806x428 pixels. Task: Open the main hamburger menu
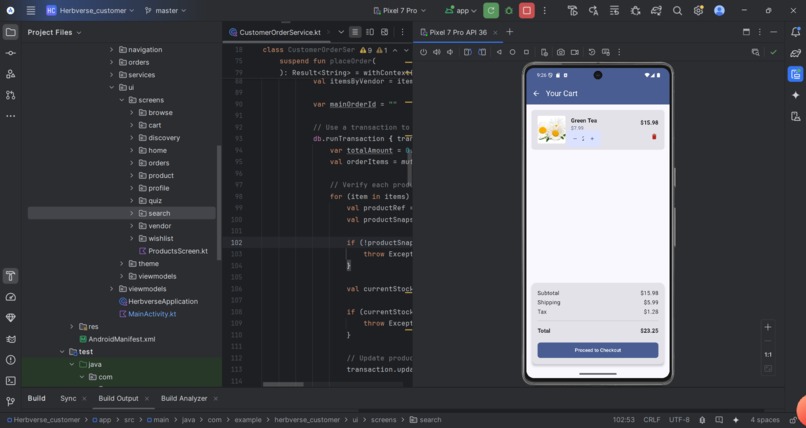click(x=31, y=10)
